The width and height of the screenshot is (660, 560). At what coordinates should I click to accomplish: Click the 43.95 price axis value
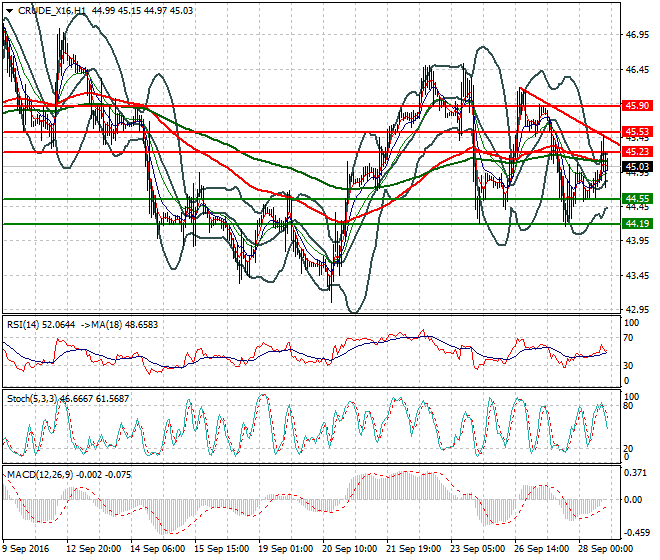click(x=637, y=240)
